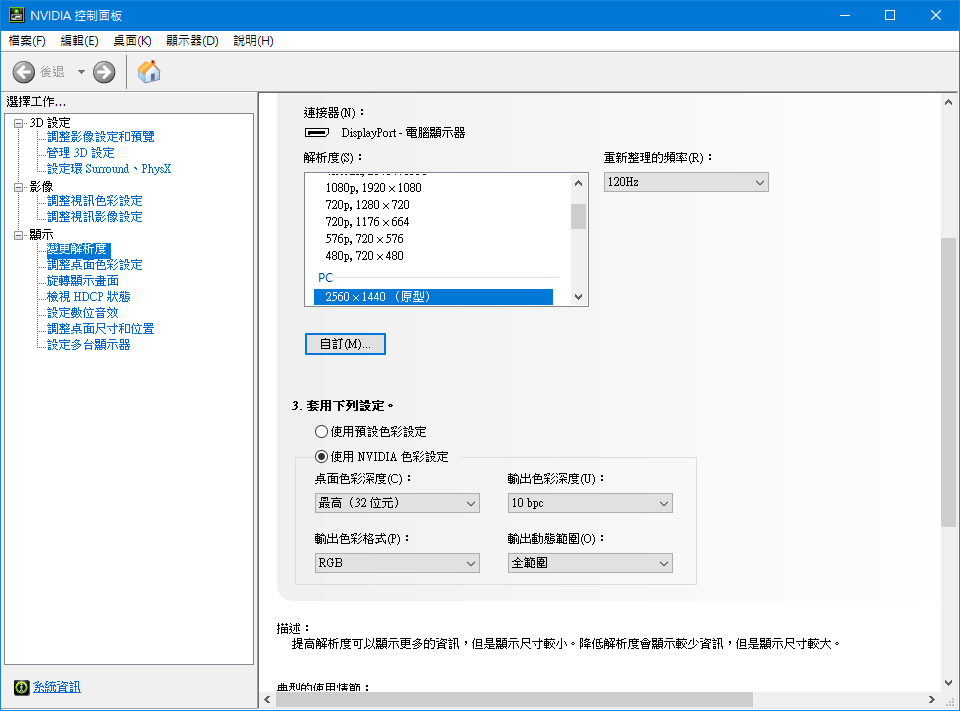Viewport: 960px width, 711px height.
Task: Click the resolution list scrollbar thumb
Action: click(579, 216)
